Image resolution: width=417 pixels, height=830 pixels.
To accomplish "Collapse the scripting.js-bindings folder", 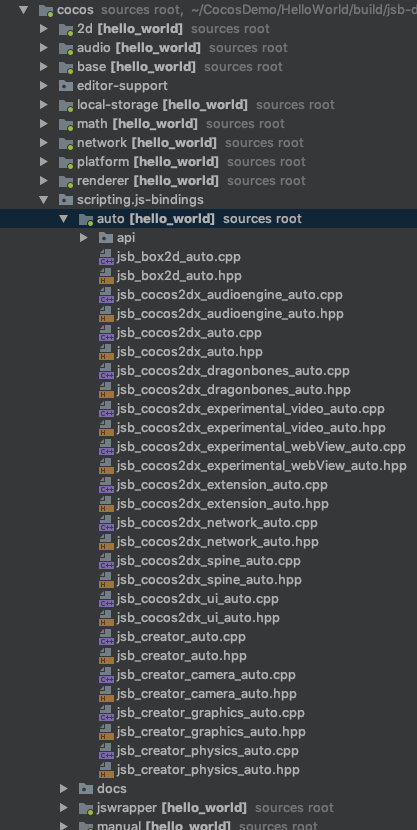I will coord(43,200).
